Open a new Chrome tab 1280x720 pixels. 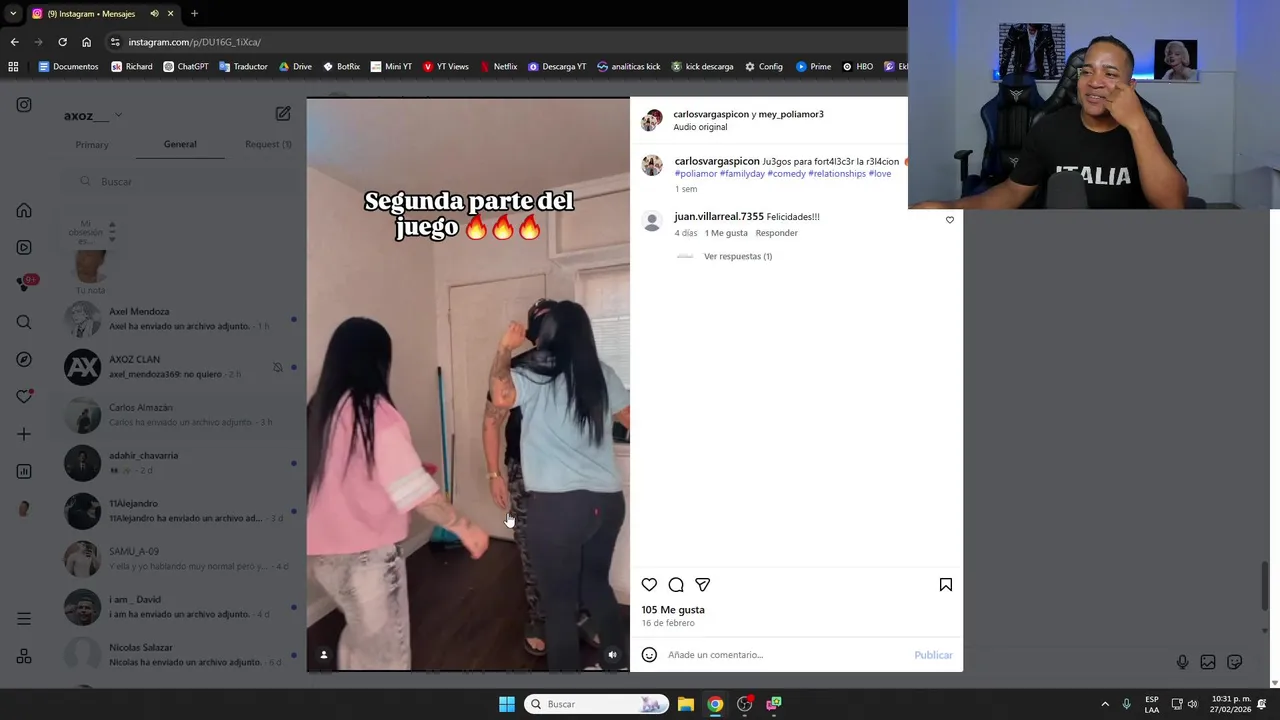pos(194,14)
